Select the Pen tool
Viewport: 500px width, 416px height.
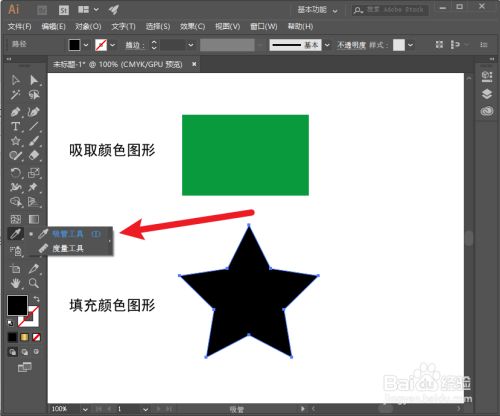coord(15,111)
